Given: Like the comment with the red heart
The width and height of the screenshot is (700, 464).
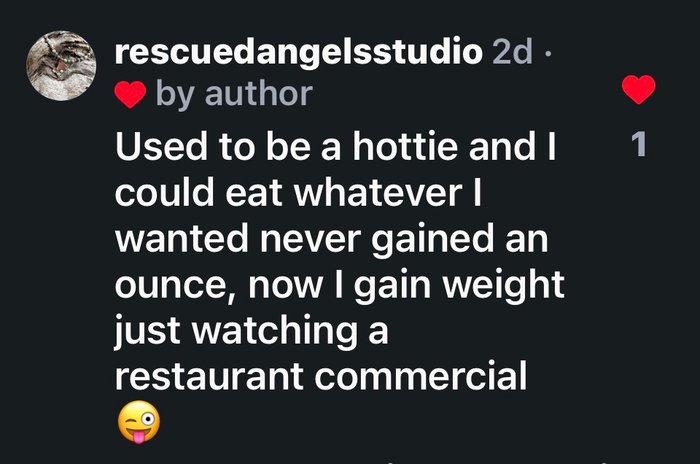Looking at the screenshot, I should click(x=638, y=89).
